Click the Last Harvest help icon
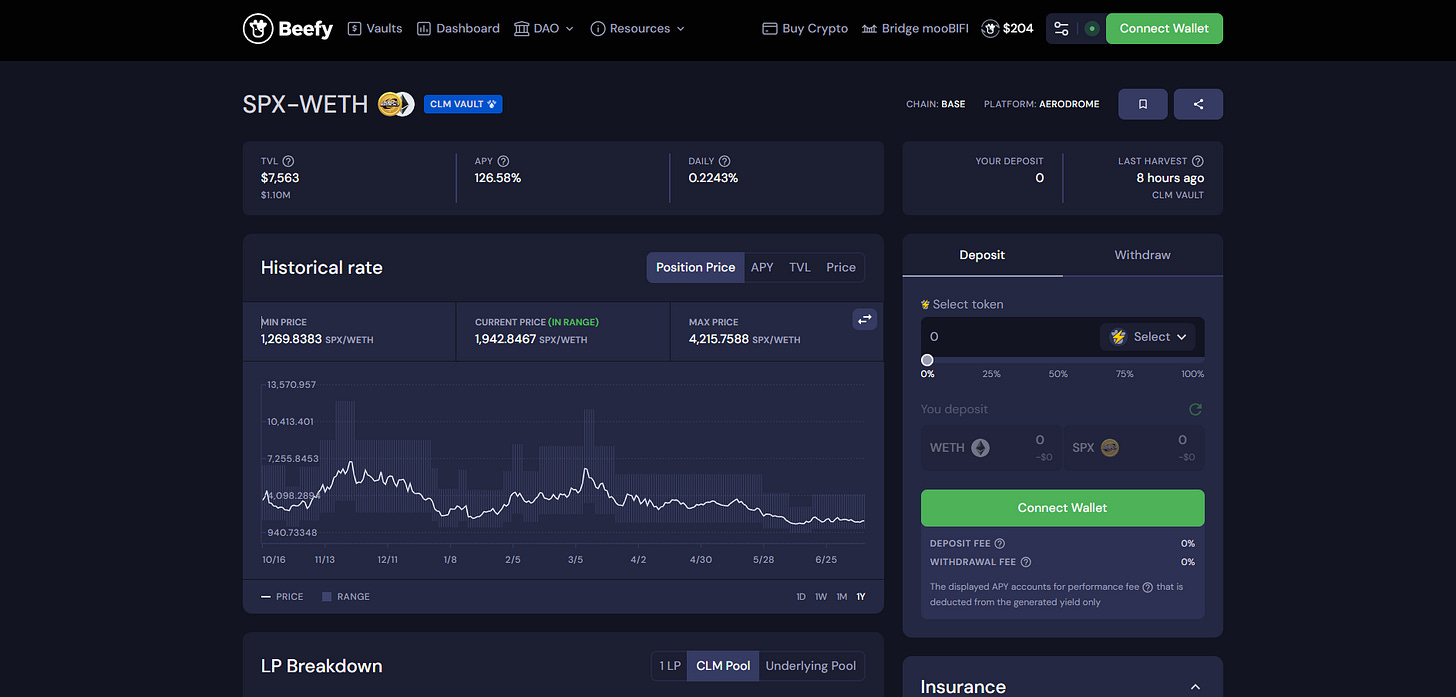Viewport: 1456px width, 697px height. pyautogui.click(x=1198, y=161)
